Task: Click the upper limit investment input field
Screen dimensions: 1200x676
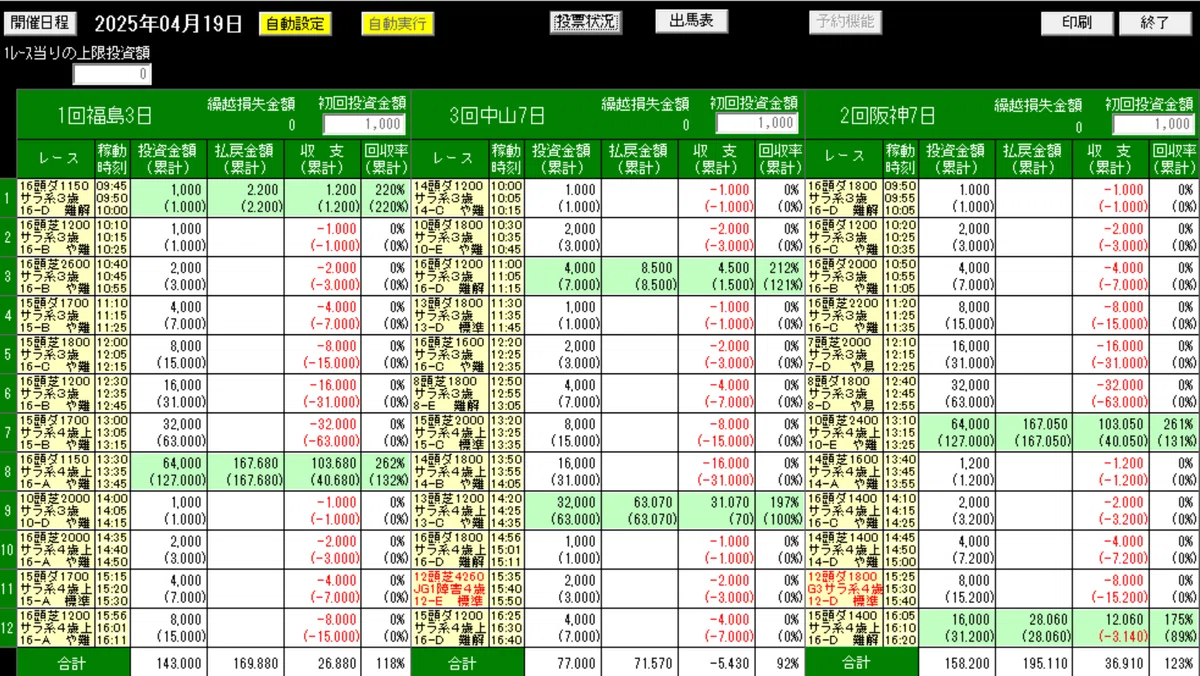Action: tap(112, 74)
